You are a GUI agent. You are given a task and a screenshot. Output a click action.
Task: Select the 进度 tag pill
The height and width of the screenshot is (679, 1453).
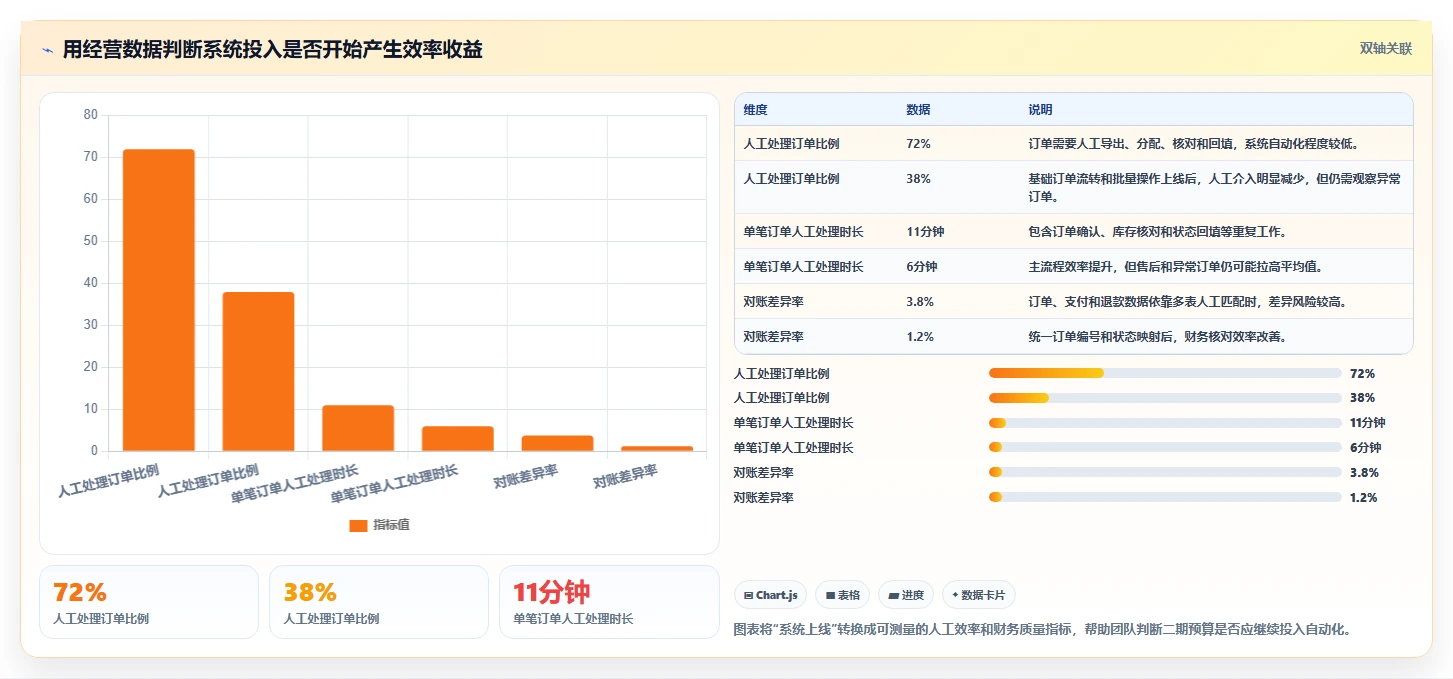(x=905, y=595)
